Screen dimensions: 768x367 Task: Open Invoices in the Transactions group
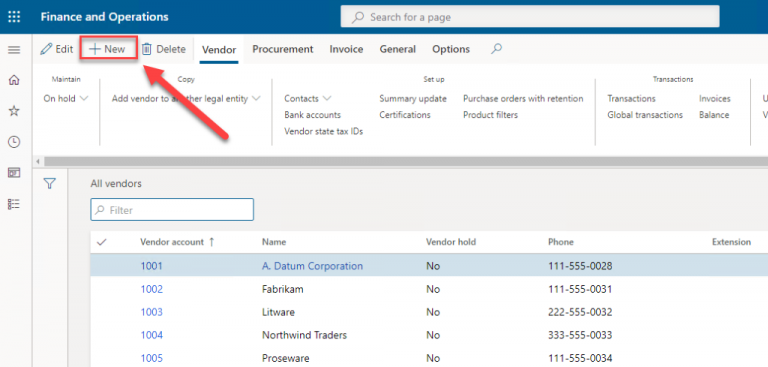point(715,98)
